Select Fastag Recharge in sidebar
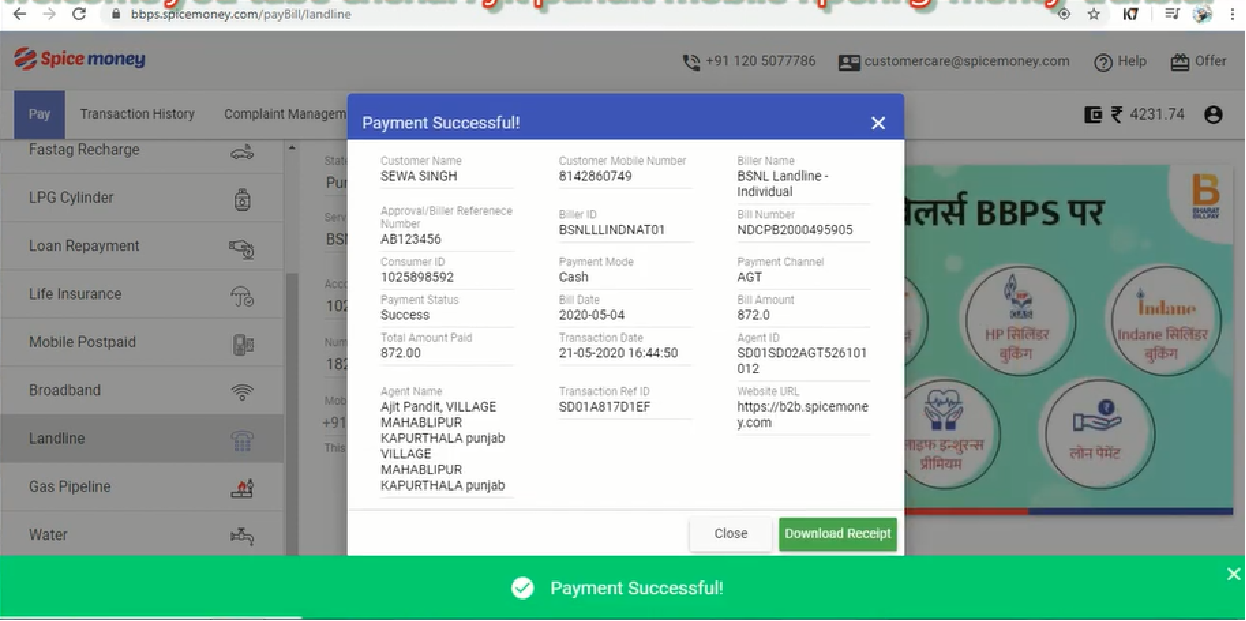This screenshot has width=1246, height=621. point(142,151)
